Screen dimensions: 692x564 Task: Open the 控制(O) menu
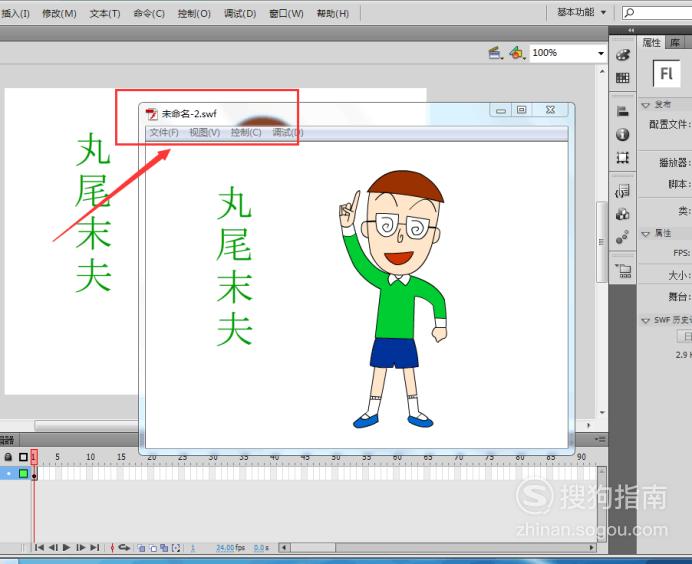(194, 13)
